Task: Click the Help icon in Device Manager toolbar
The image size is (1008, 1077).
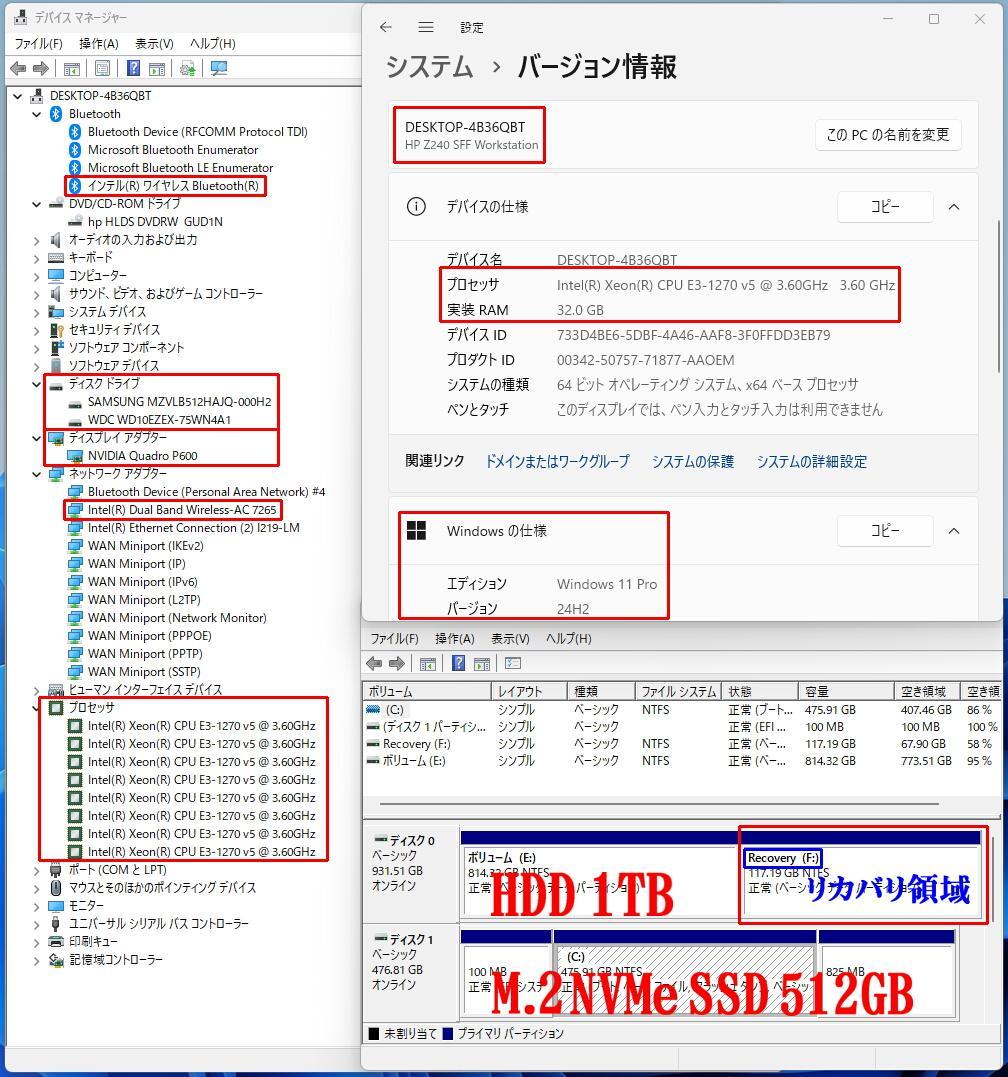Action: pyautogui.click(x=133, y=68)
